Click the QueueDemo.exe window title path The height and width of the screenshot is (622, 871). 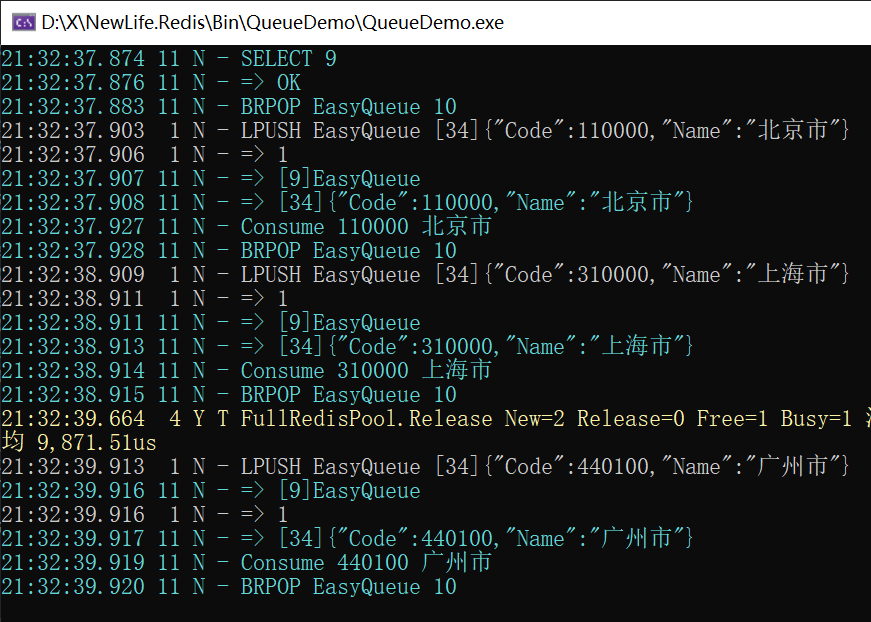click(x=272, y=22)
